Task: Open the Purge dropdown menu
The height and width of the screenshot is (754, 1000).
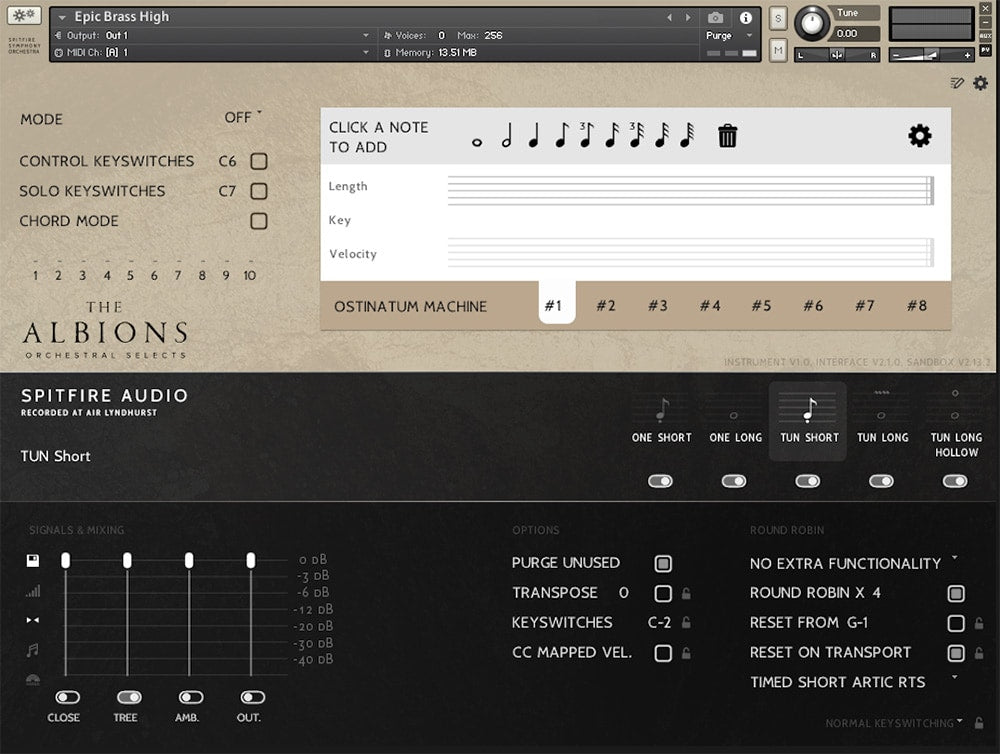Action: tap(728, 36)
